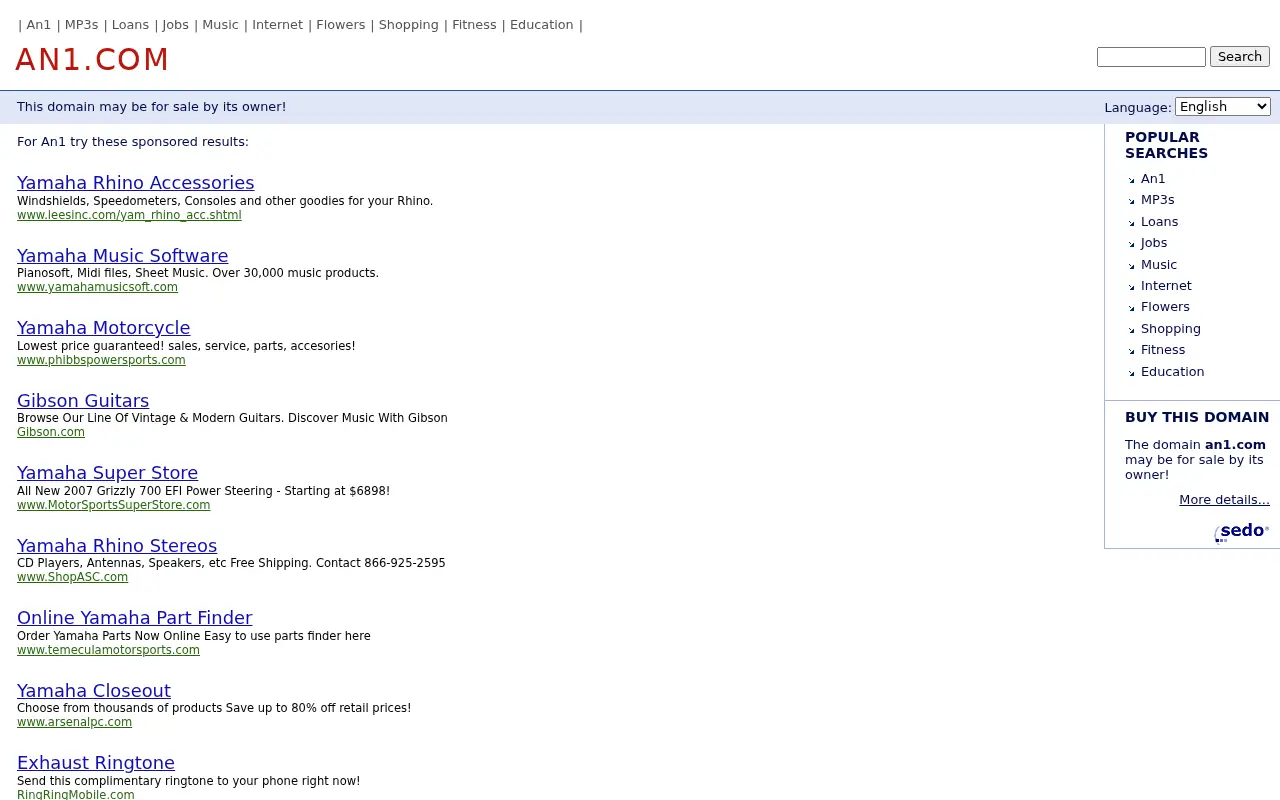This screenshot has width=1280, height=800.
Task: Open the Yamaha Super Store result
Action: click(108, 472)
